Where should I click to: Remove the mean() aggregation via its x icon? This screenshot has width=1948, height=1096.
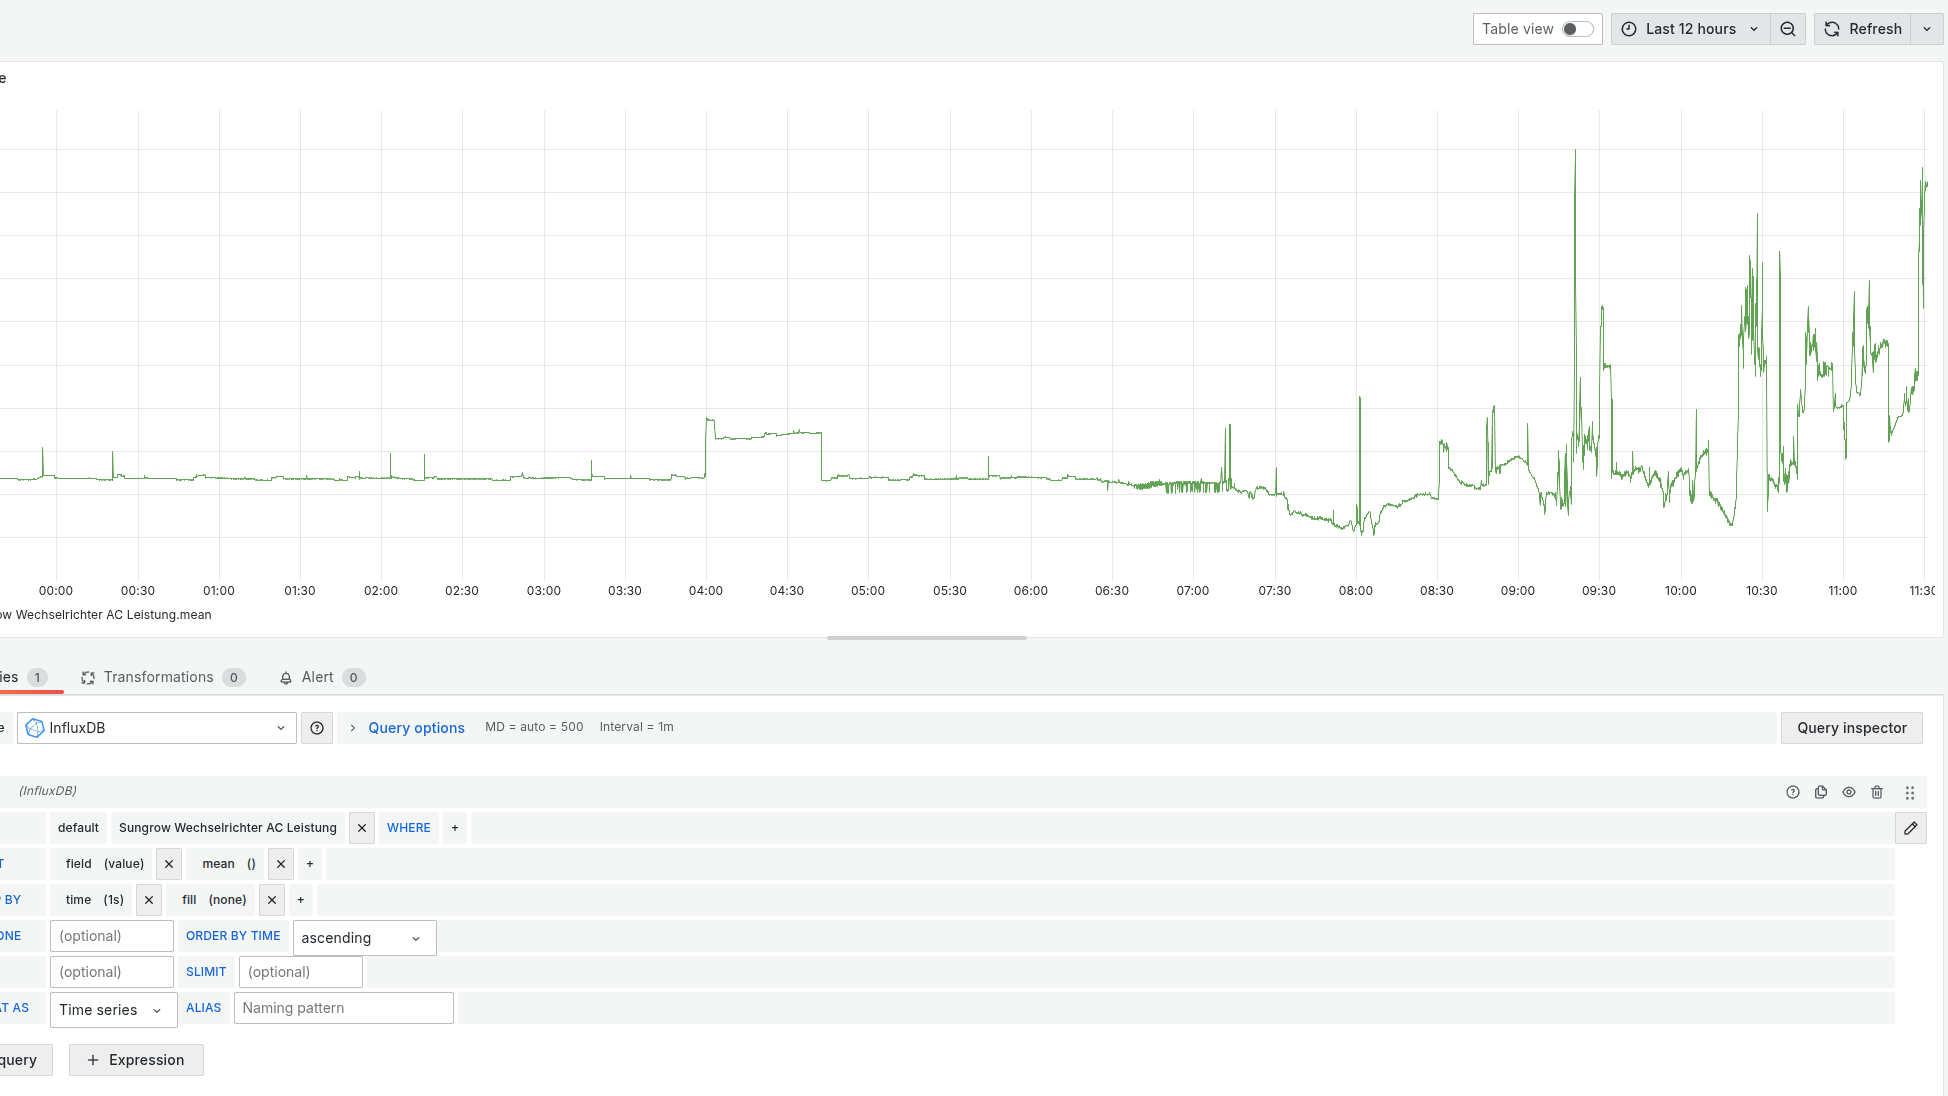tap(280, 863)
